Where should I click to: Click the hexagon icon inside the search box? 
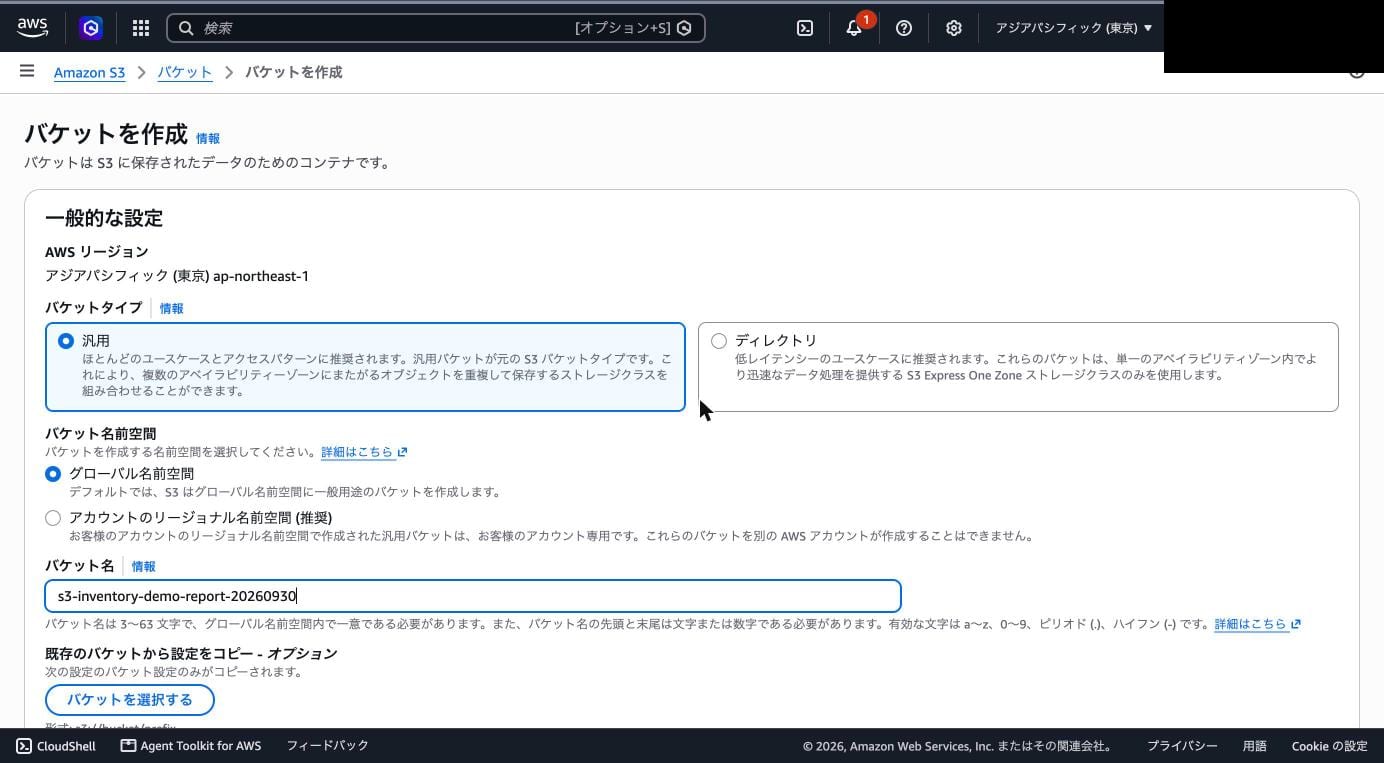pos(684,28)
